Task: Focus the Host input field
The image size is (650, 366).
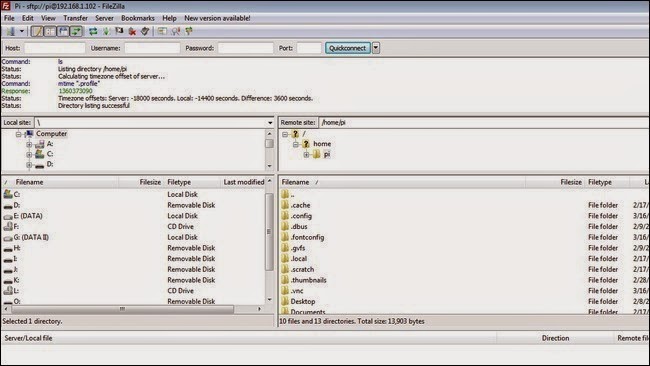Action: click(55, 48)
